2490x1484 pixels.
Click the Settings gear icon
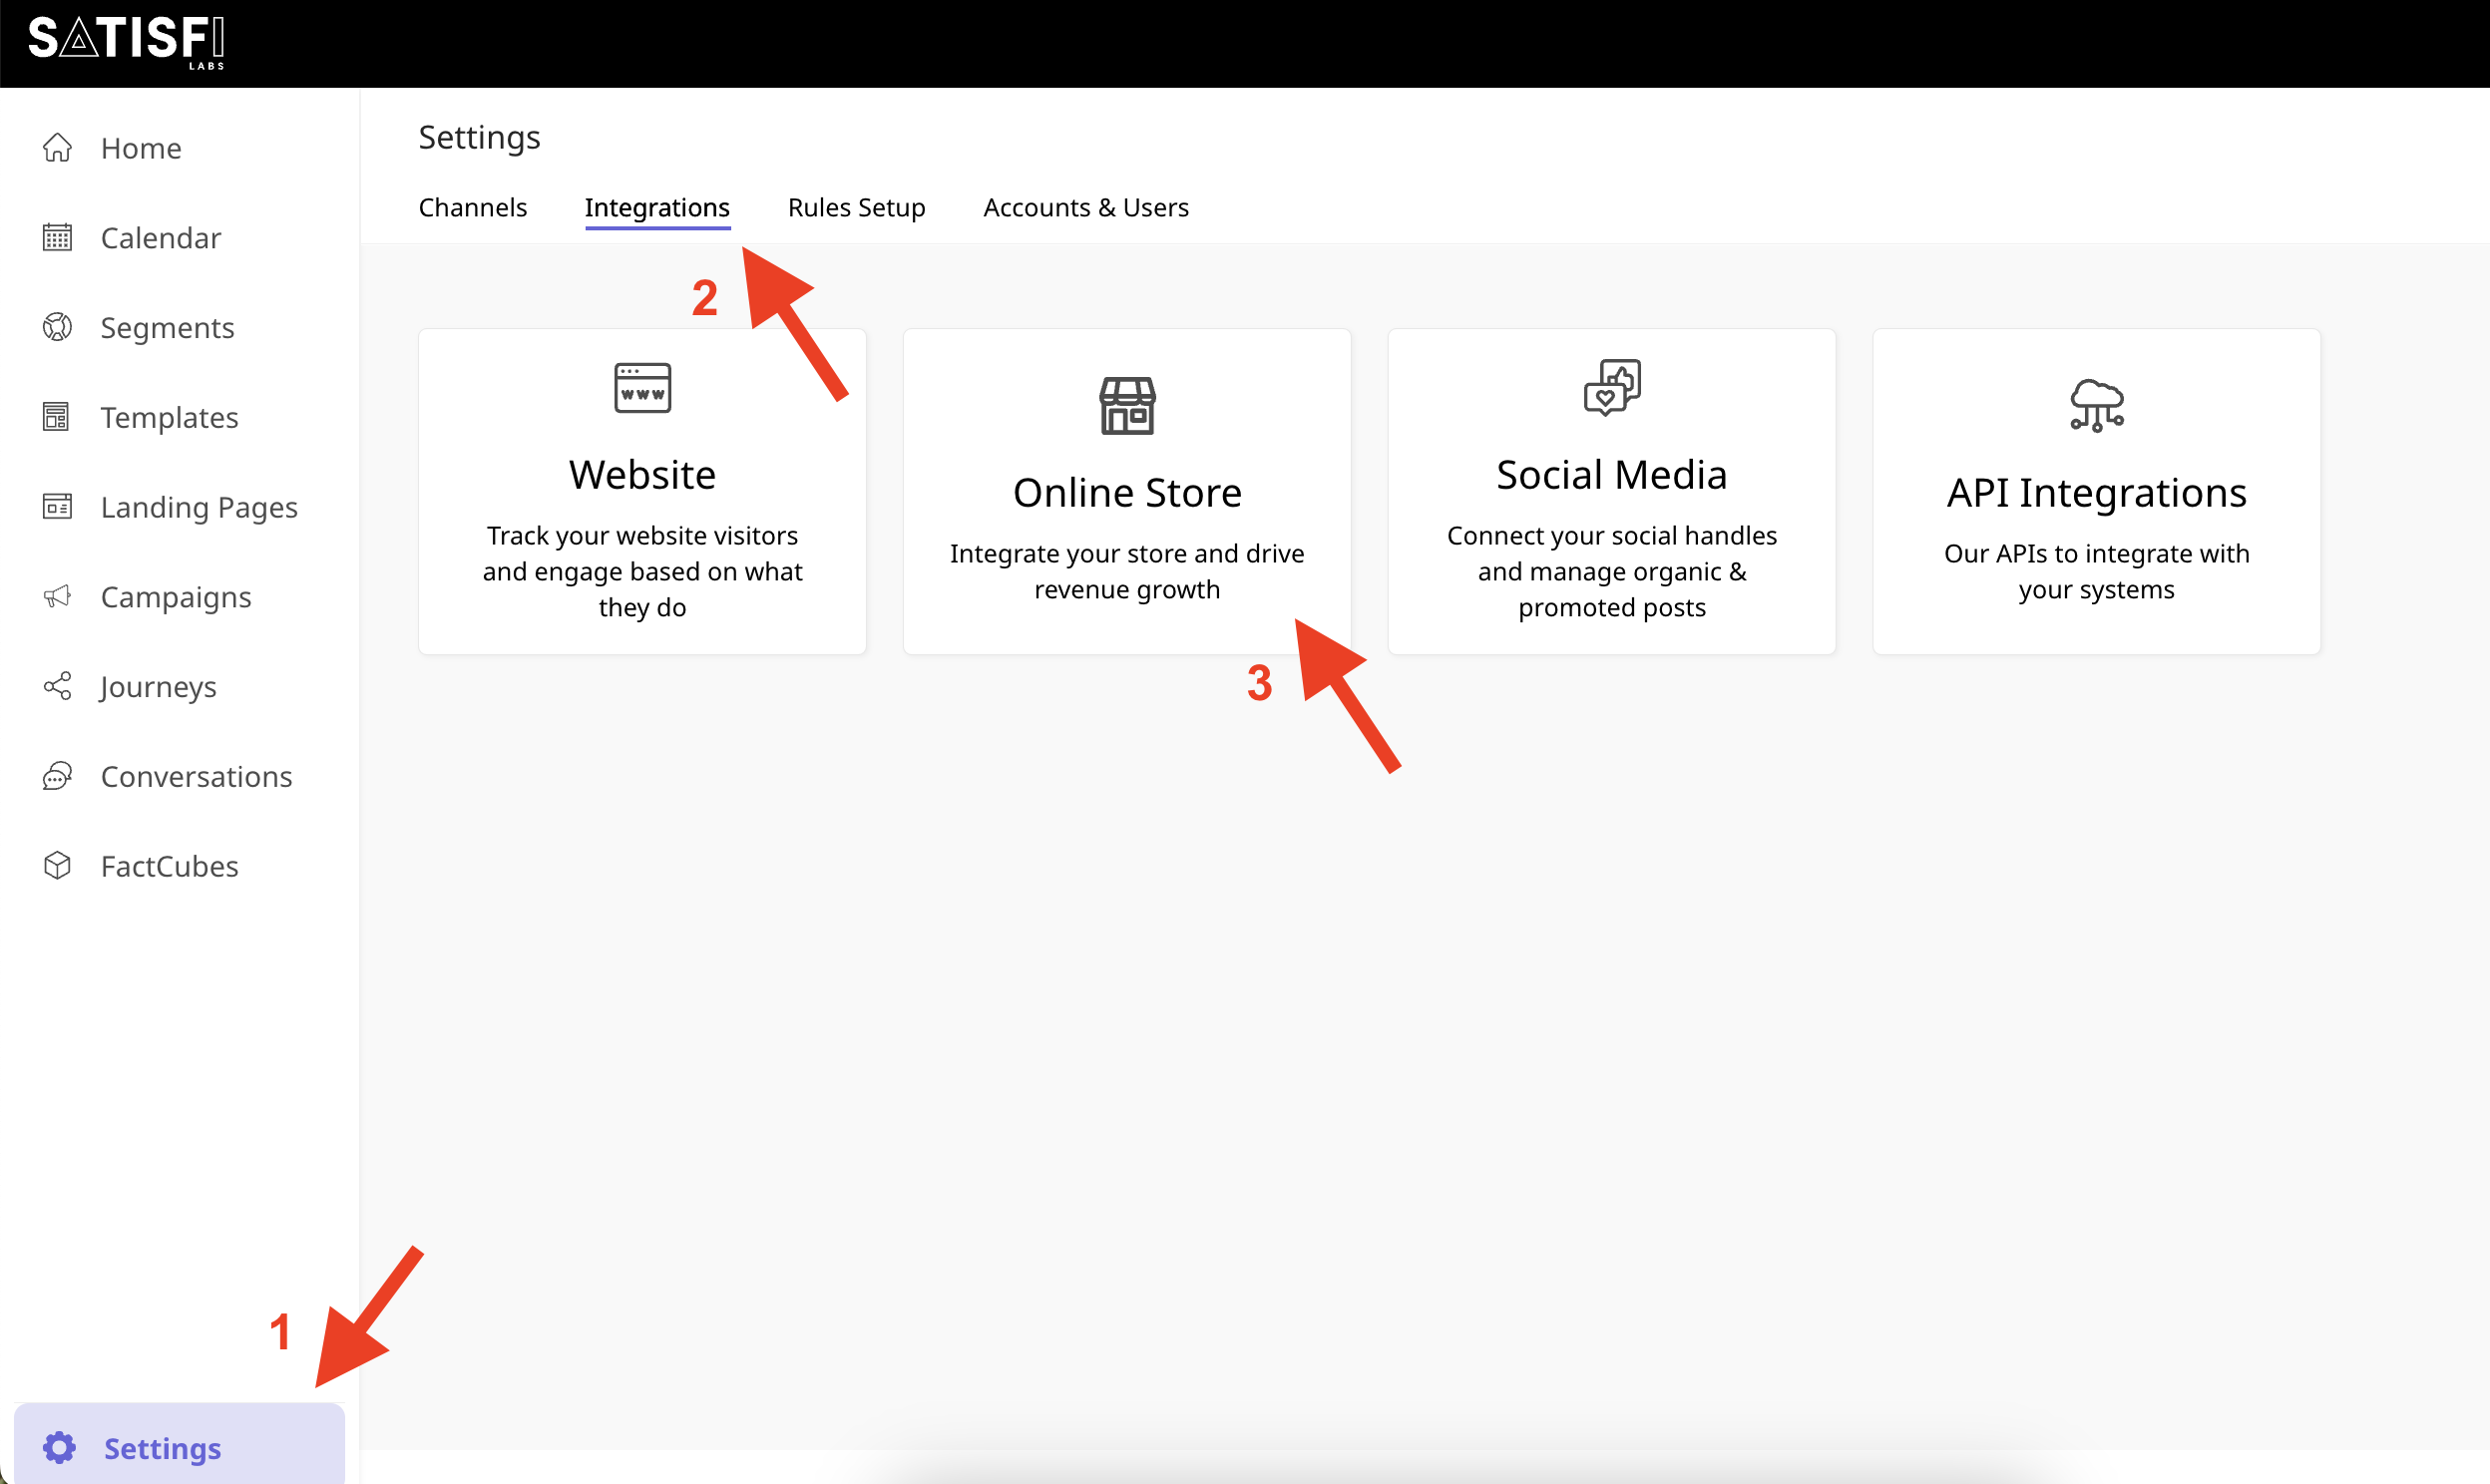click(x=59, y=1447)
